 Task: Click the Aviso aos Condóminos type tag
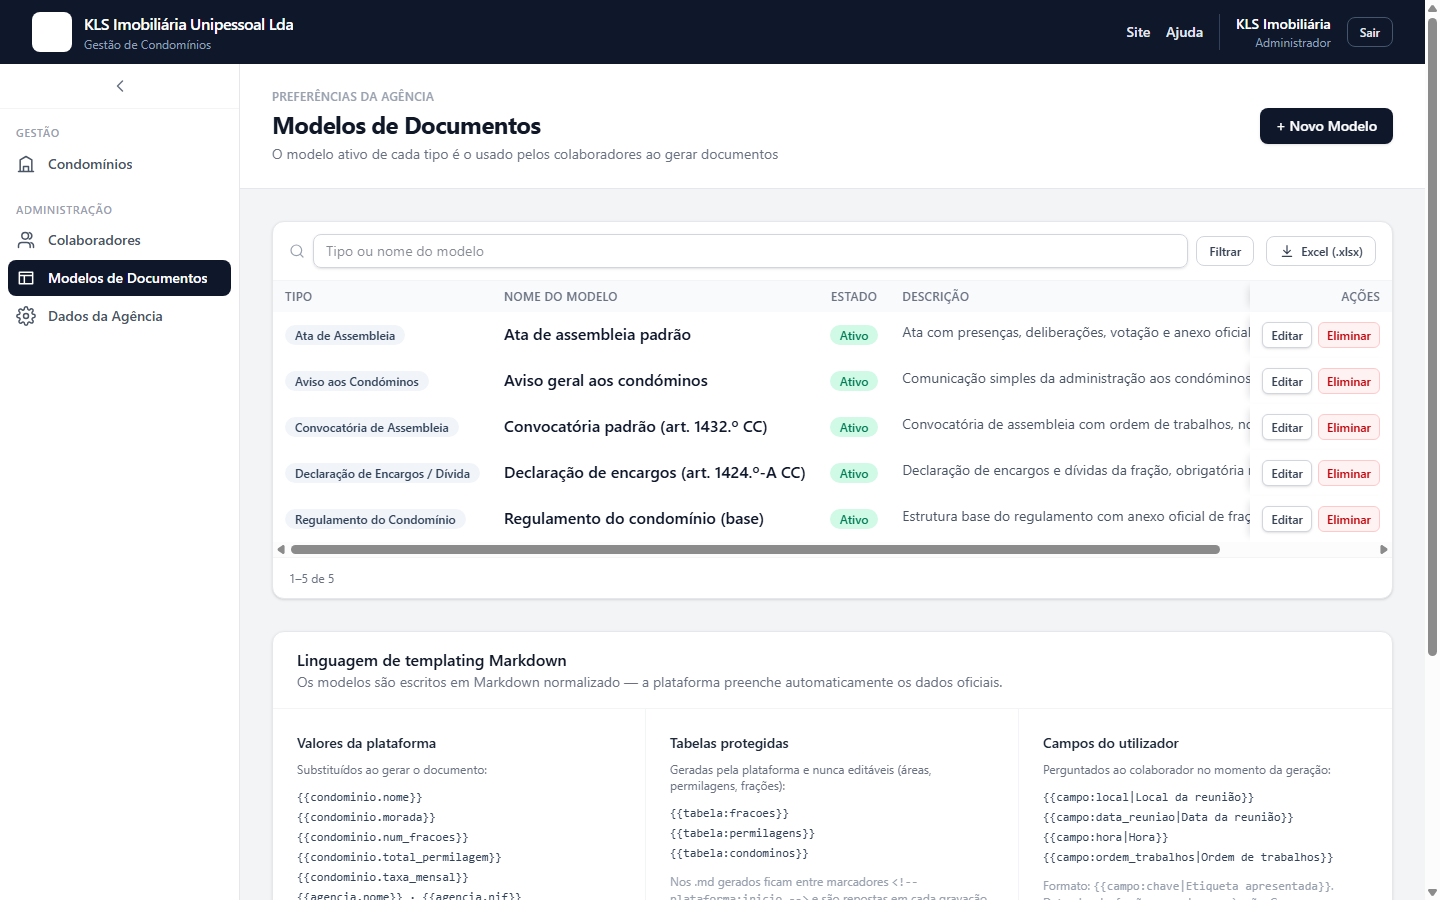pos(357,382)
